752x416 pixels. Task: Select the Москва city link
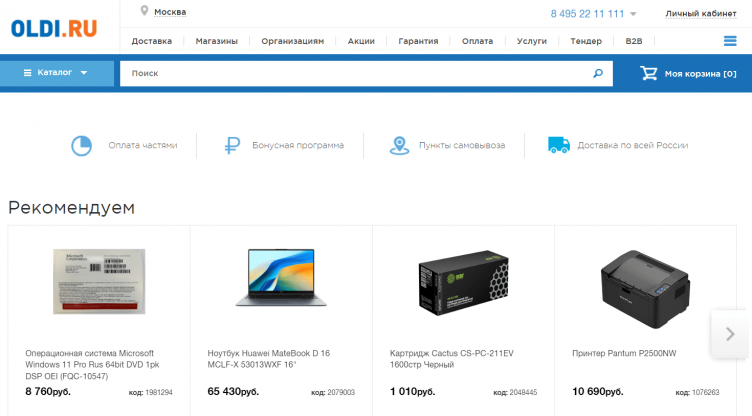(170, 12)
